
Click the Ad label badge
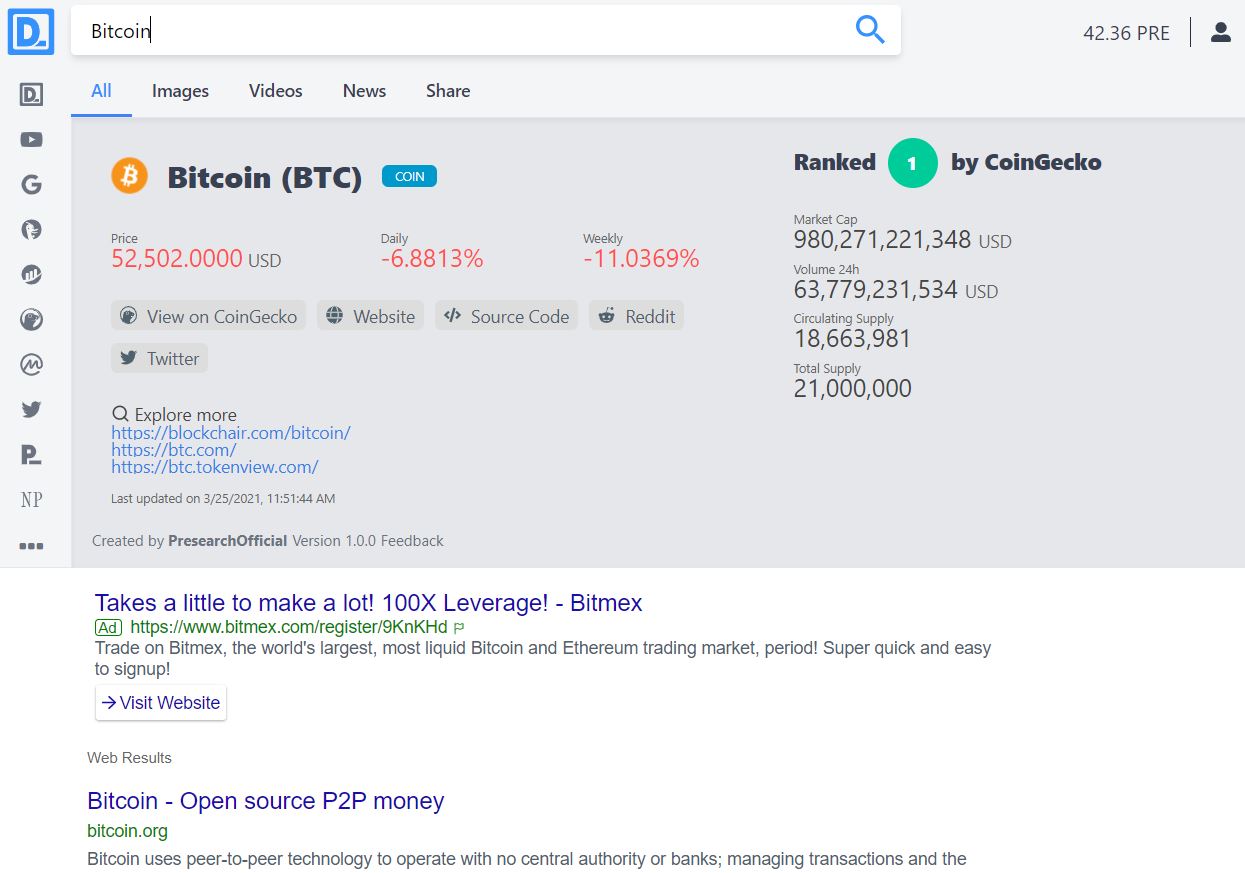108,628
